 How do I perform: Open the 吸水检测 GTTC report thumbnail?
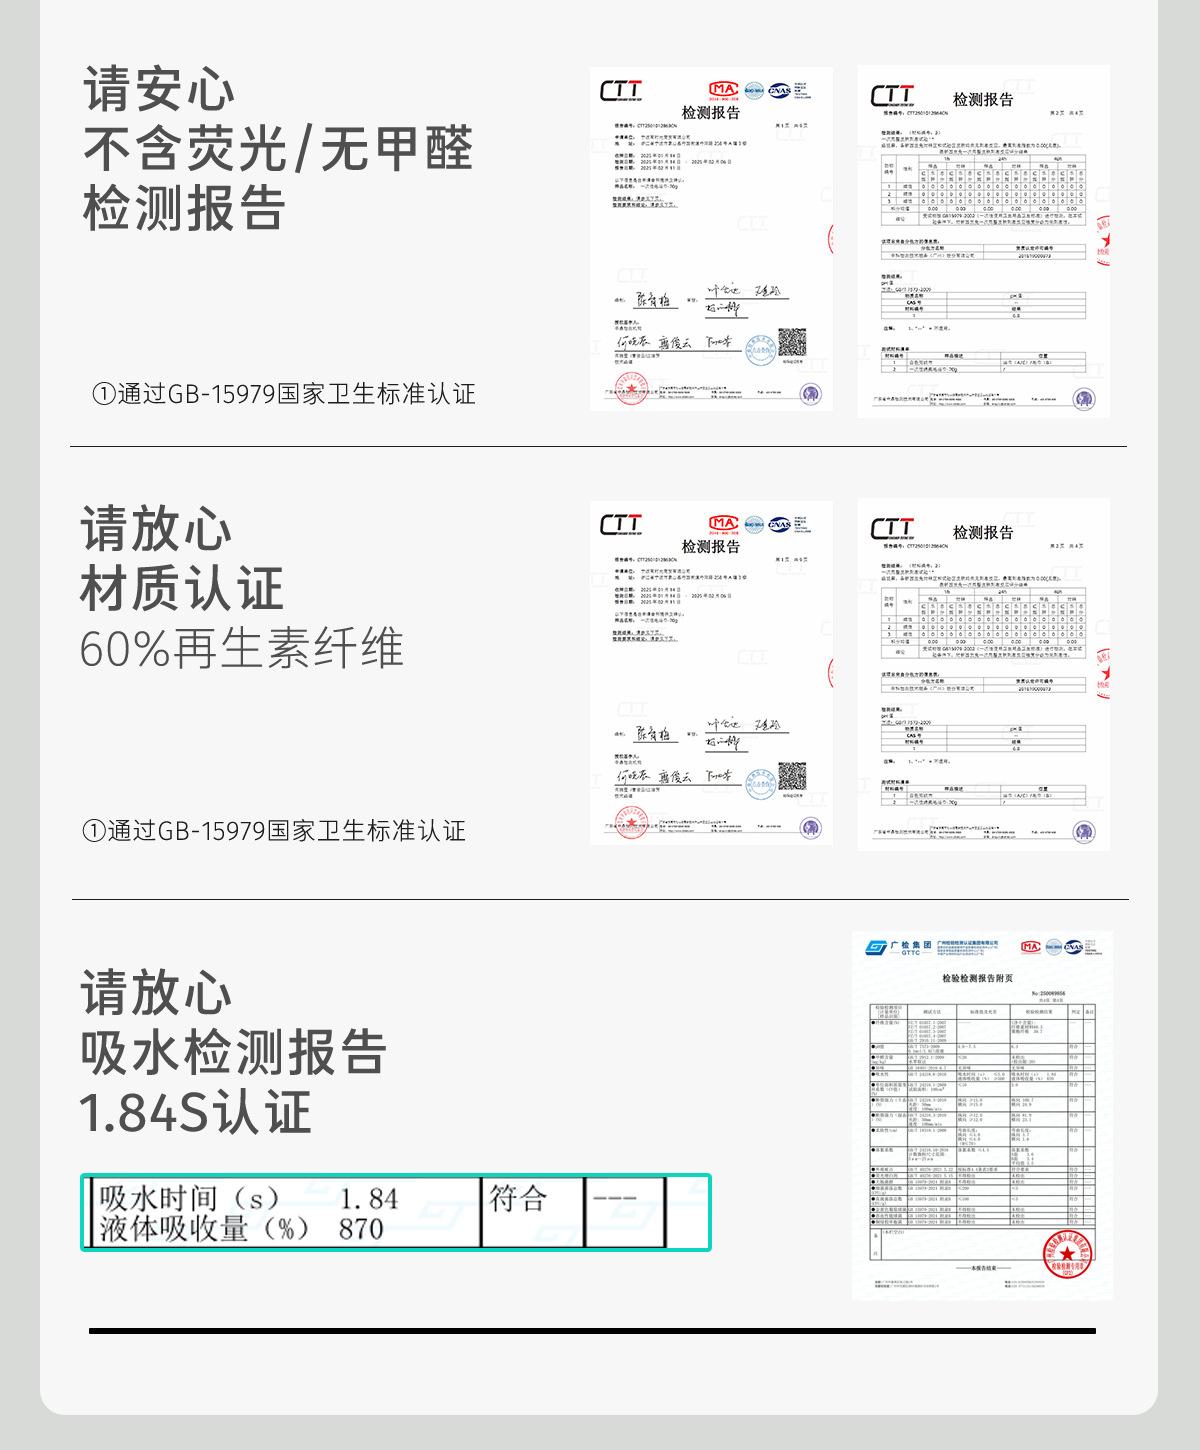[x=981, y=1115]
